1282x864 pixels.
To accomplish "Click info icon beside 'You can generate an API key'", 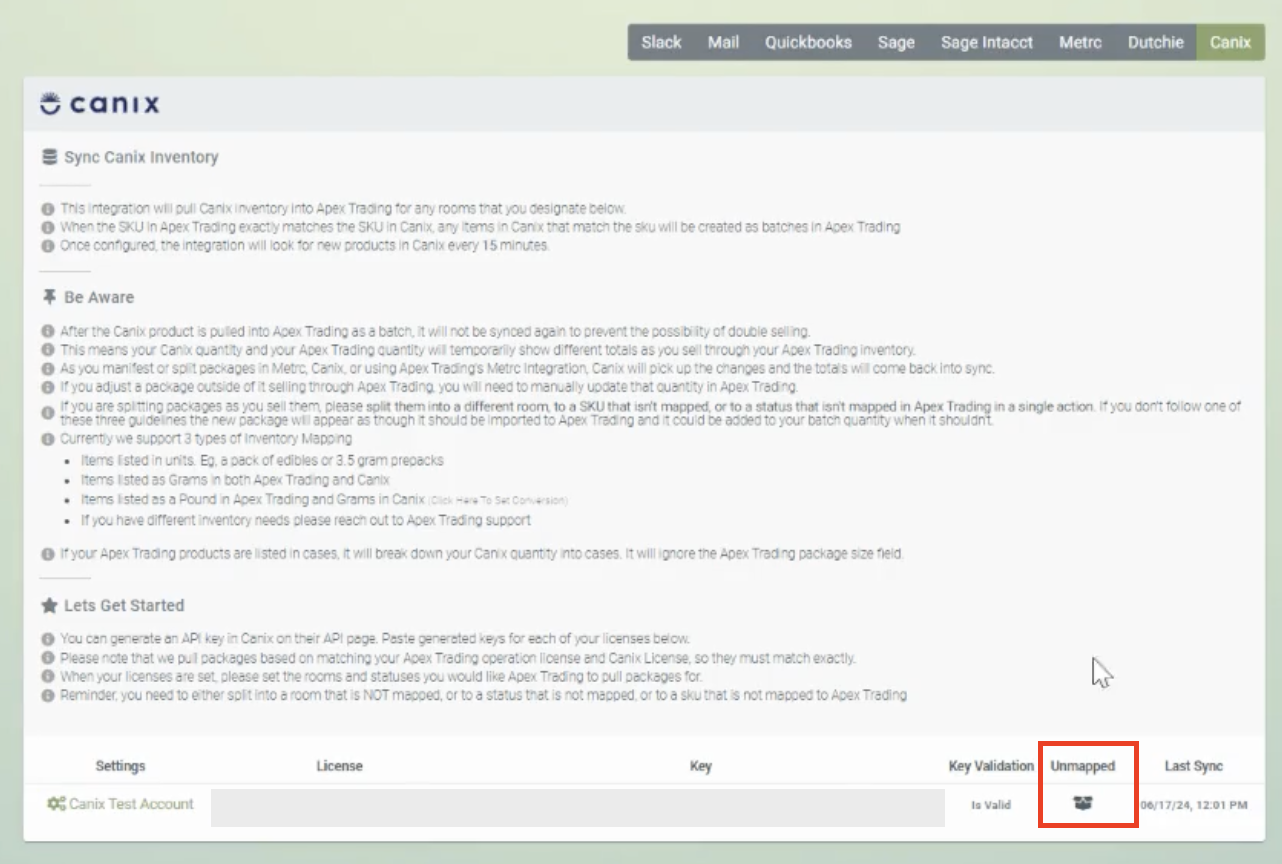I will 47,639.
